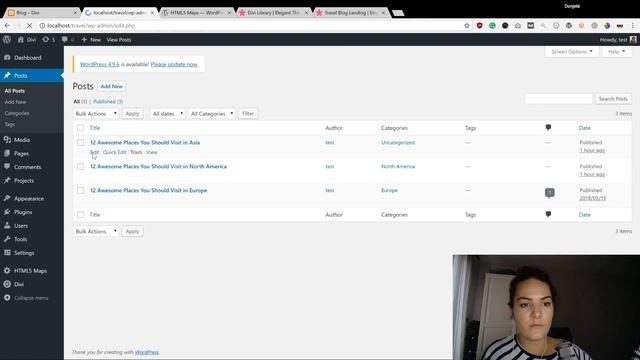Click the bottom Apply button
Screen dimensions: 640x360
132,231
